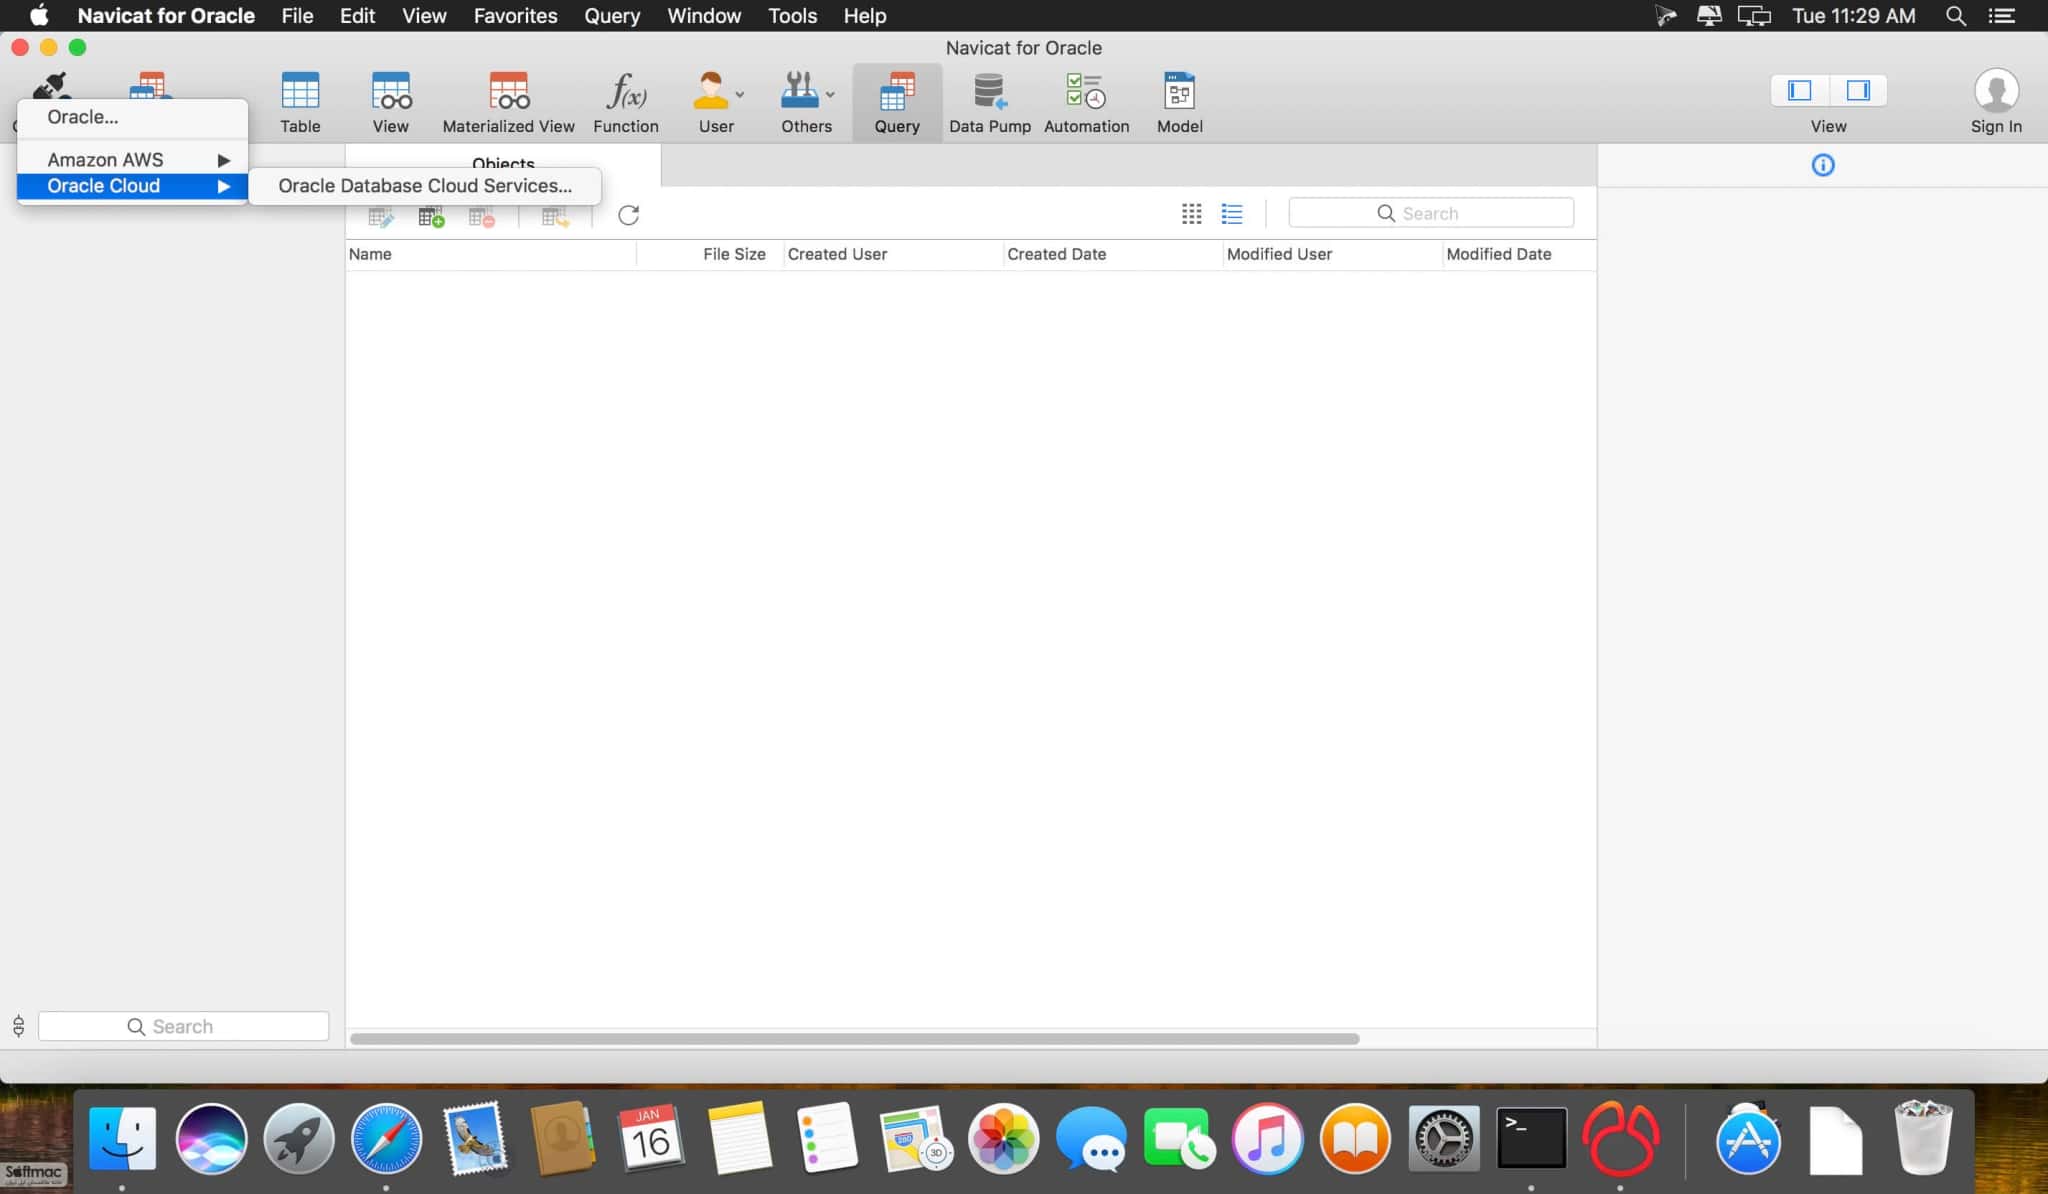Expand the Amazon AWS submenu
Screen dimensions: 2048x1194
coord(132,159)
